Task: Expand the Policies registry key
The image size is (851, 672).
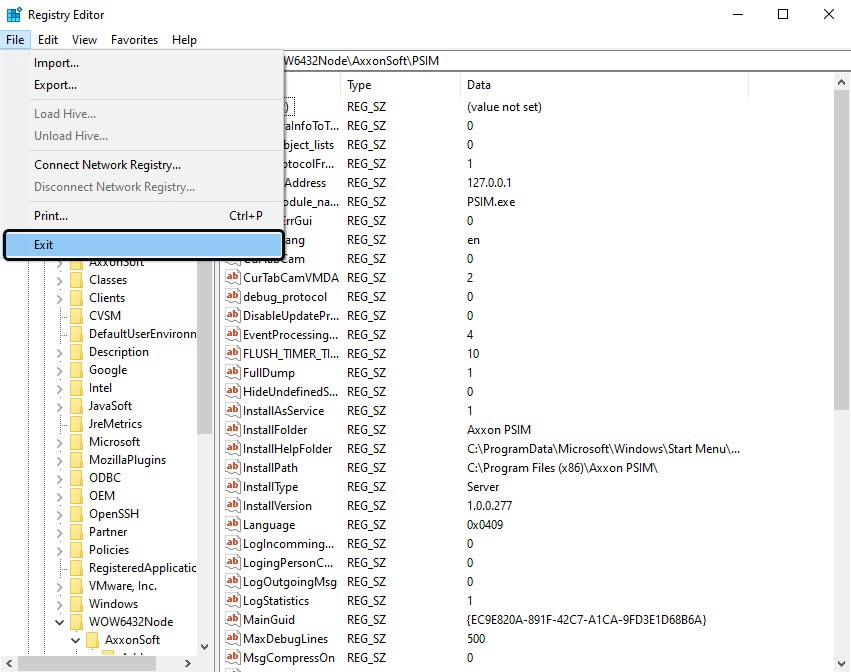Action: click(60, 550)
